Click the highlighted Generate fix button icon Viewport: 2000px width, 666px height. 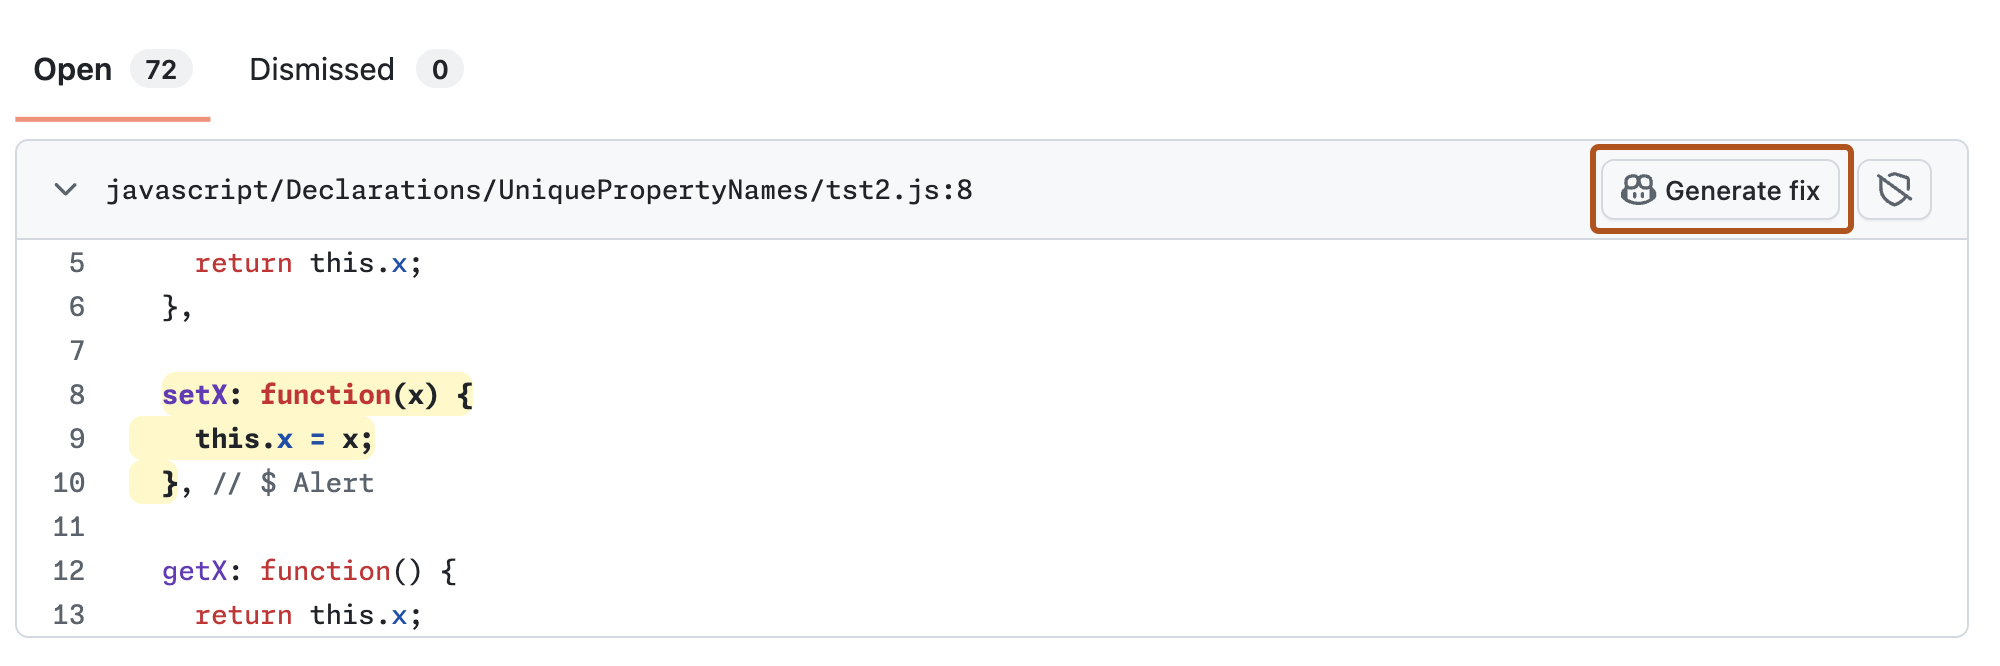click(1638, 190)
